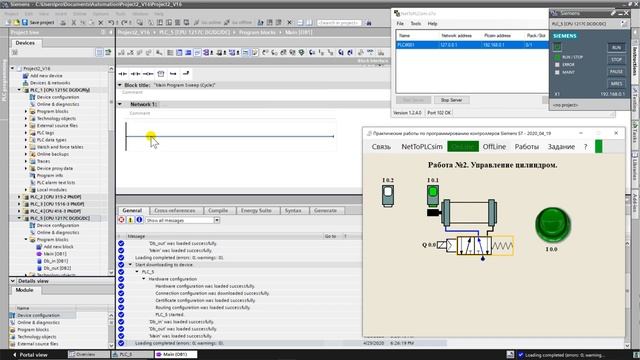Screen dimensions: 640x360
Task: Show information filter icon in the Info panel
Action: pyautogui.click(x=139, y=220)
